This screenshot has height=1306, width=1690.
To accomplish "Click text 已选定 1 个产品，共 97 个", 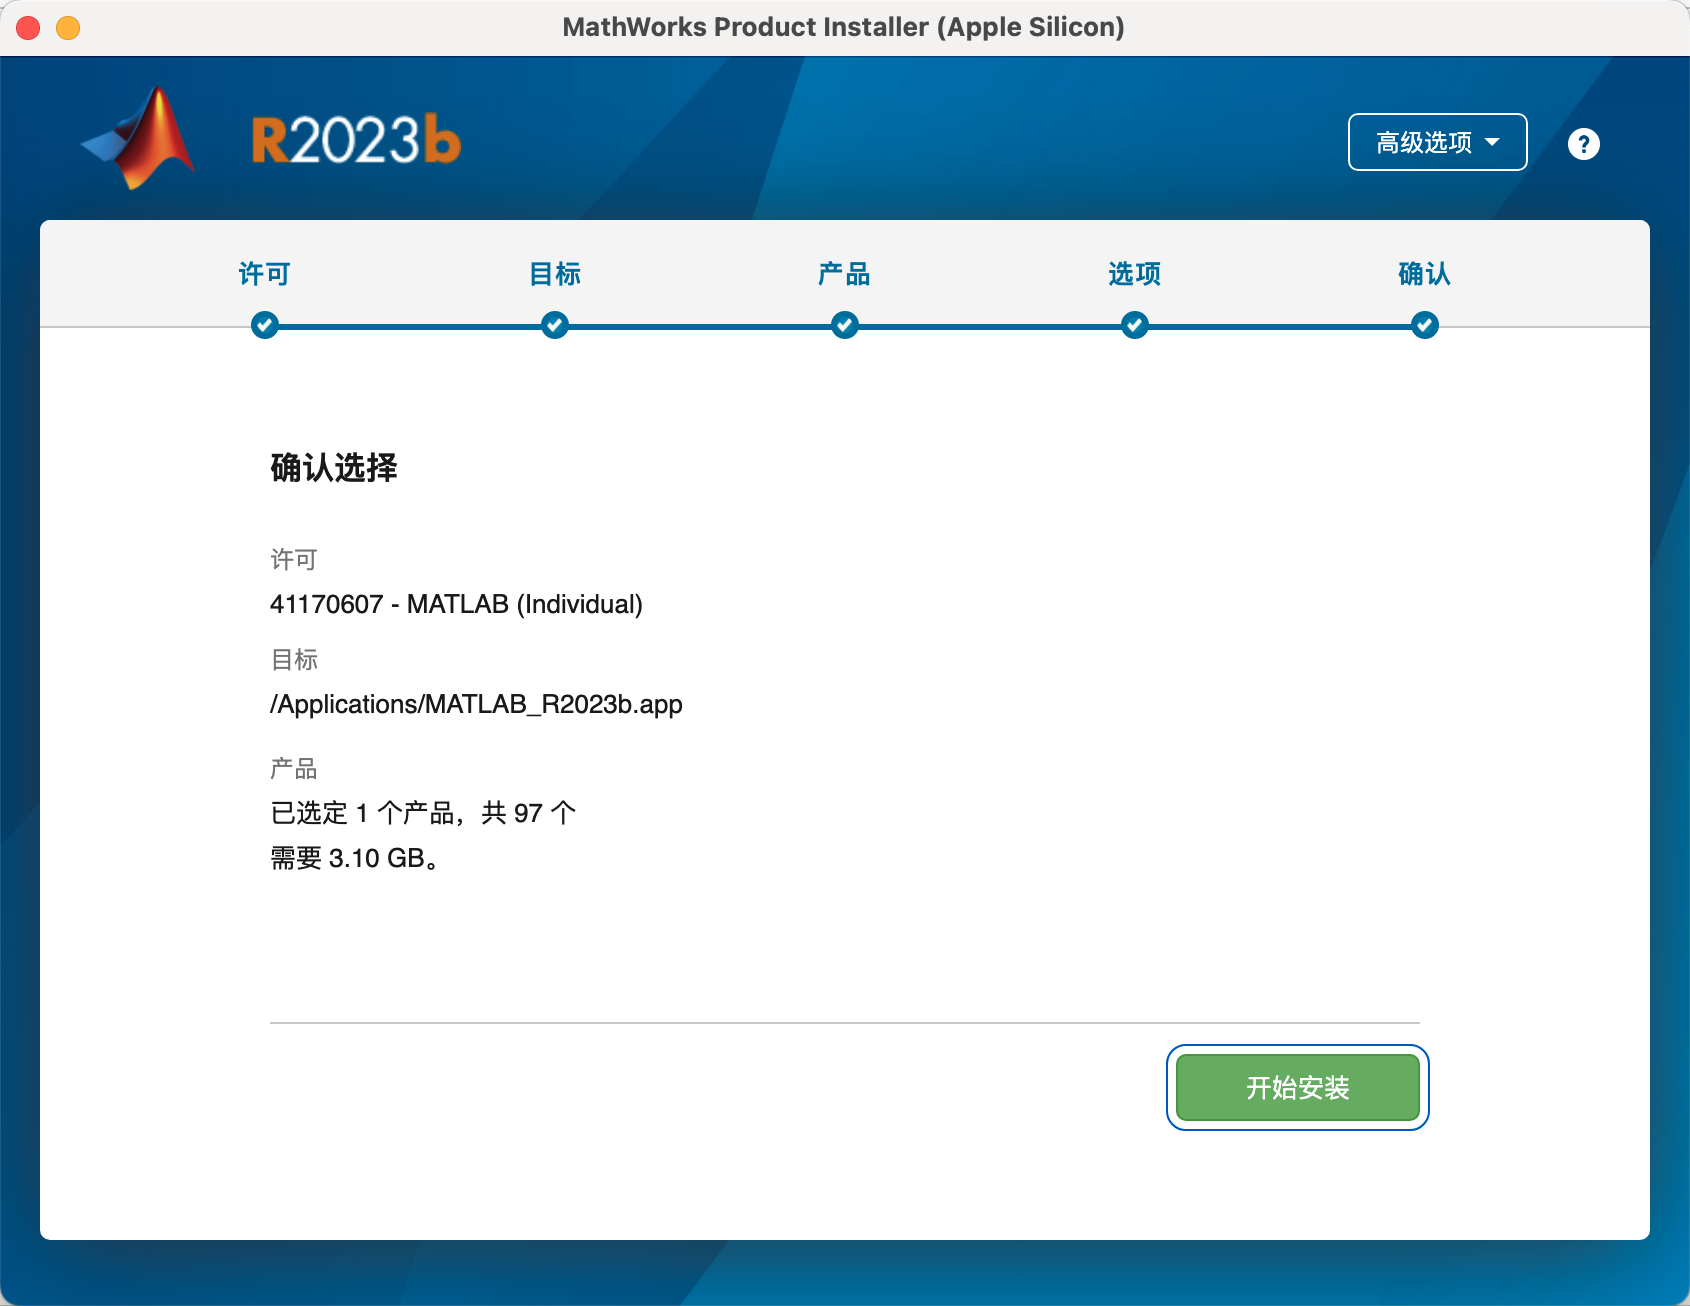I will click(x=423, y=813).
